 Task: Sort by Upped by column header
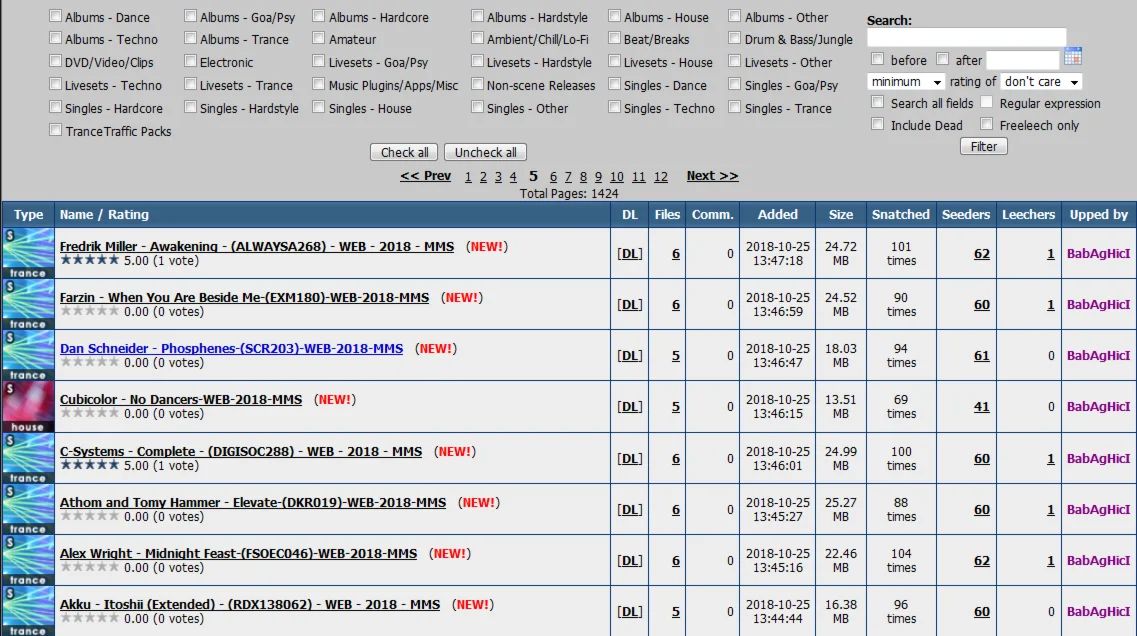click(1098, 214)
